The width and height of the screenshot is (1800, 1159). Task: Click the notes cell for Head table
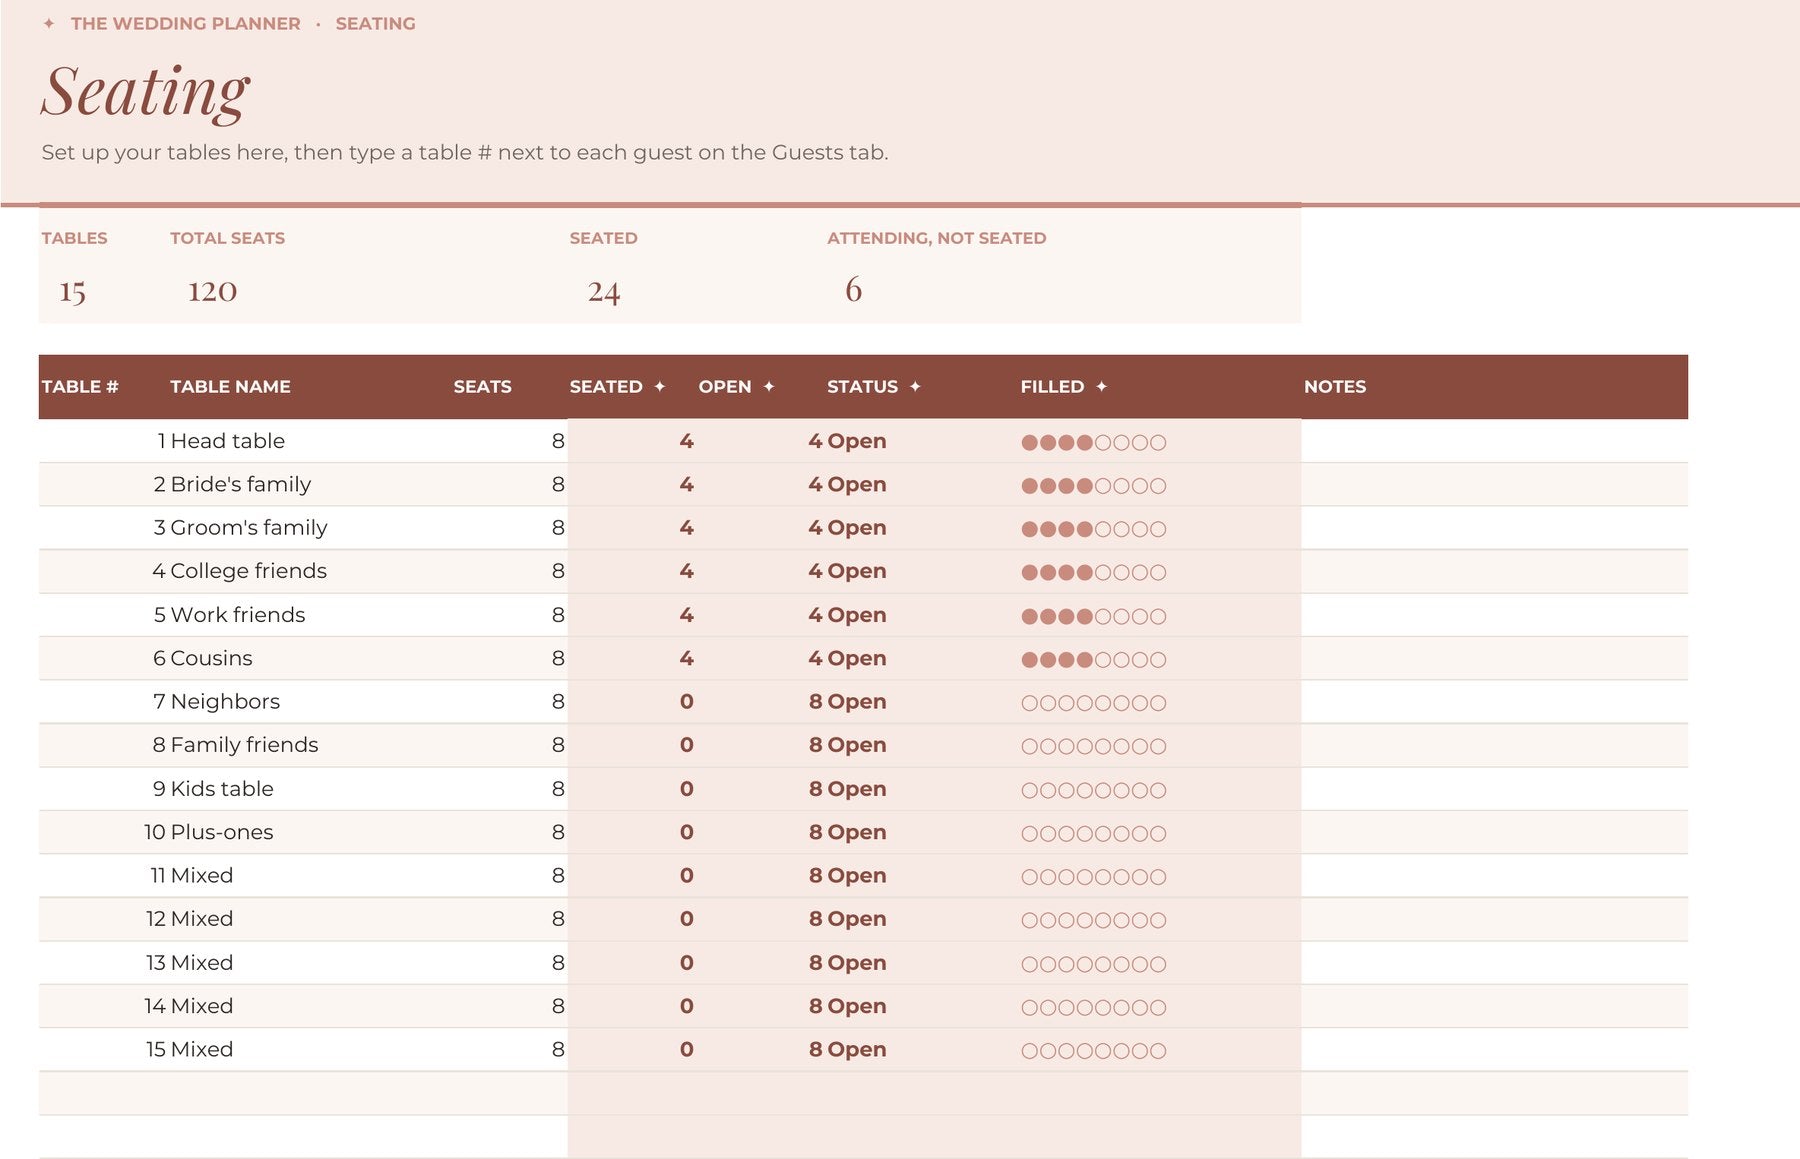click(x=1494, y=441)
